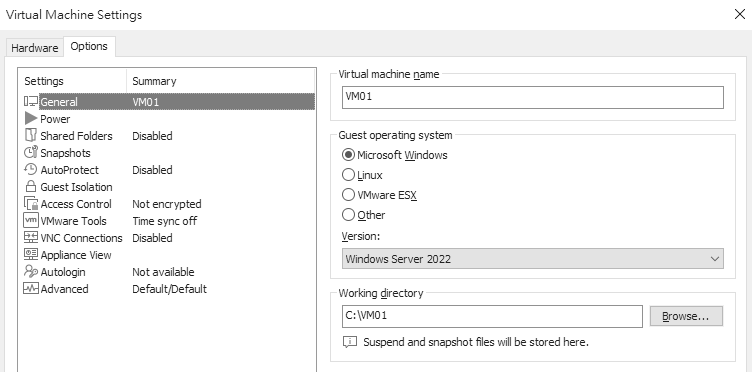
Task: Click the 'VM01' summary in General row
Action: point(145,102)
